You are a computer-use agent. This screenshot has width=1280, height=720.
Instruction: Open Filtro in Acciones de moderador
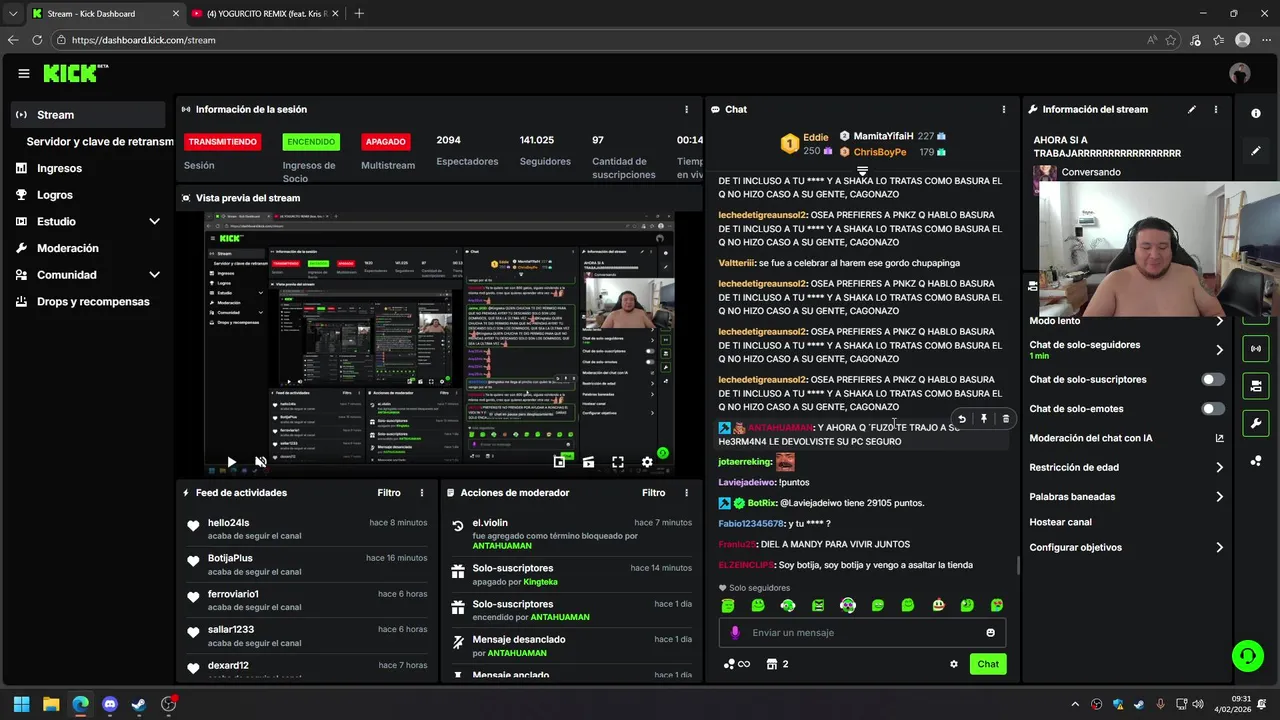point(654,493)
